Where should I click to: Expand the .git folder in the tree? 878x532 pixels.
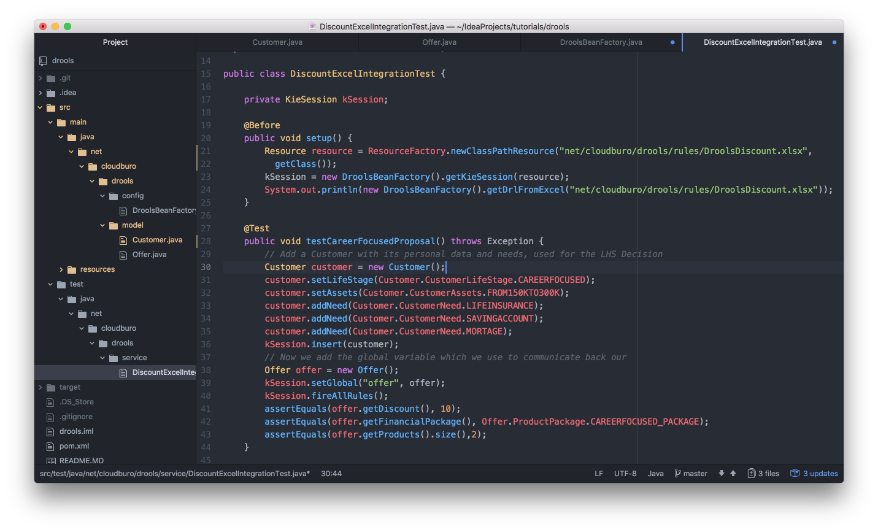(40, 78)
